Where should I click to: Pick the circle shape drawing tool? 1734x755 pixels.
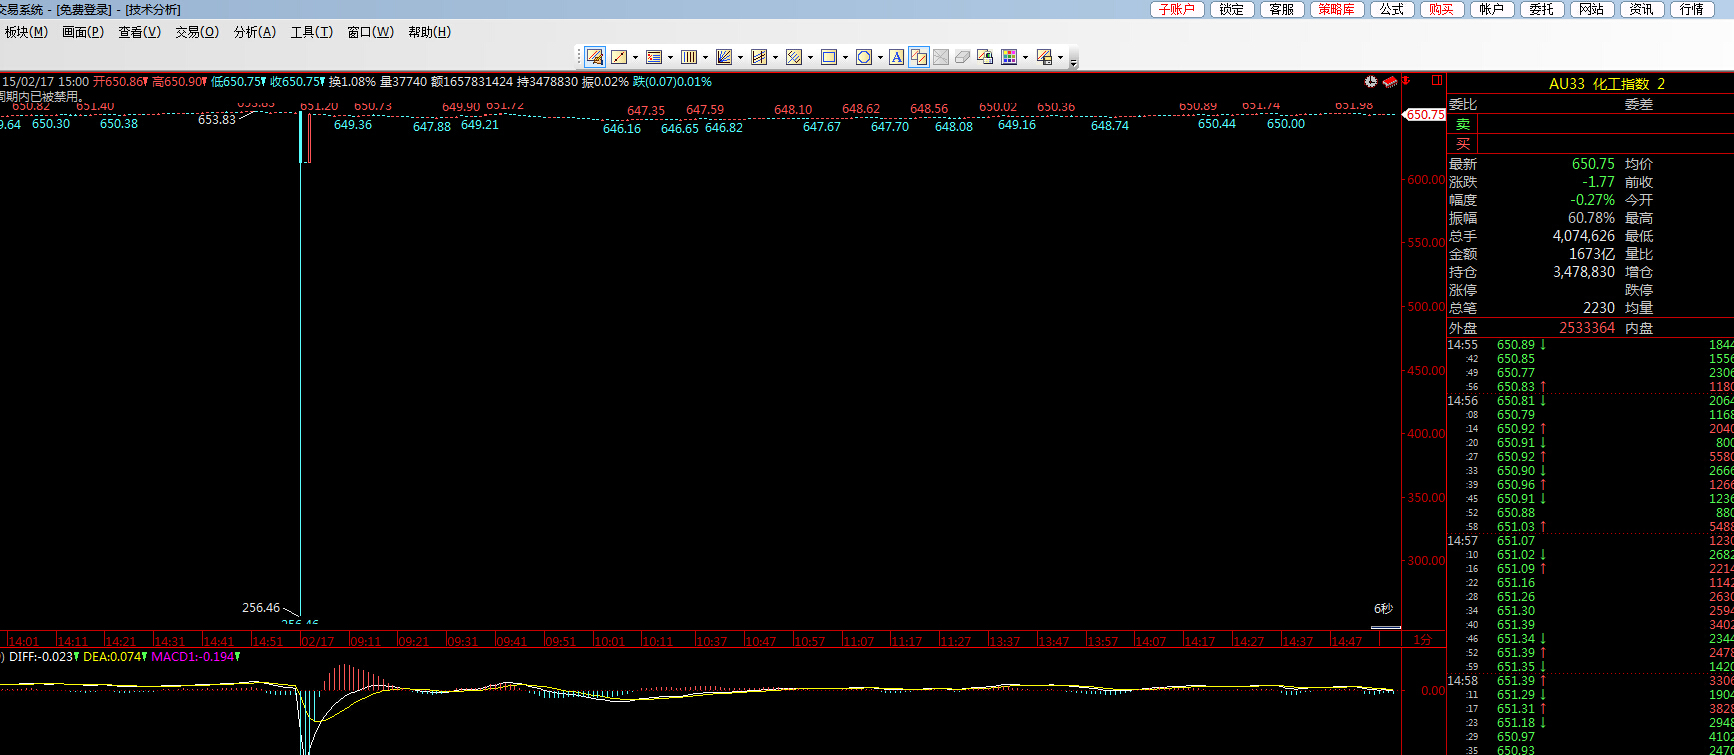click(864, 57)
